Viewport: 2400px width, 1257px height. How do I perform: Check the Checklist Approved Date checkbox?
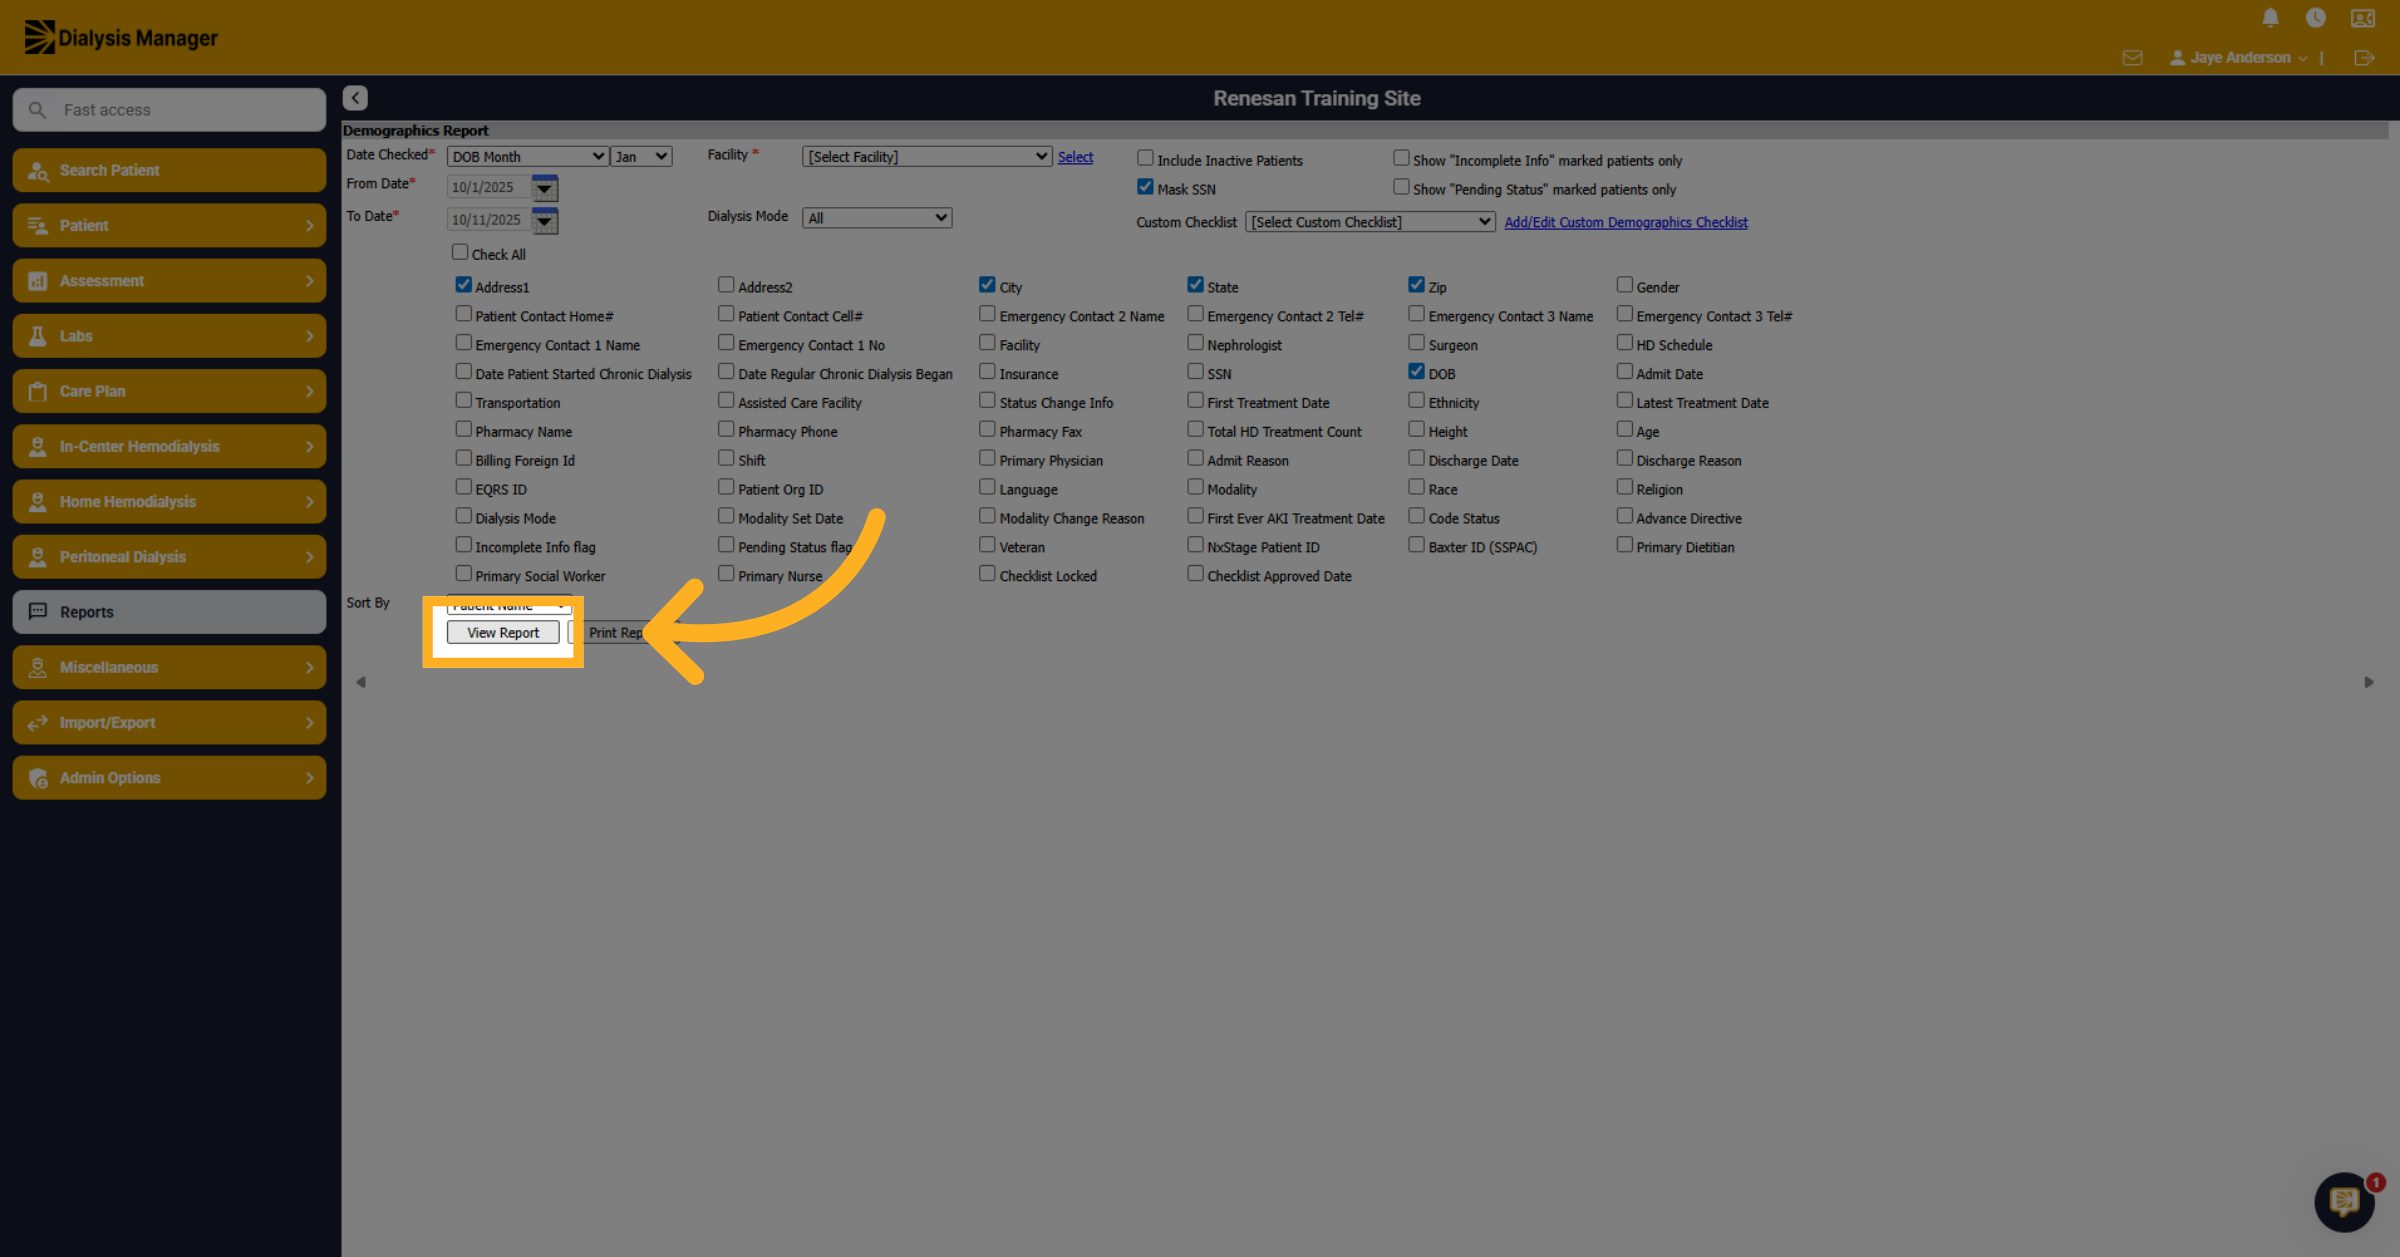point(1195,574)
